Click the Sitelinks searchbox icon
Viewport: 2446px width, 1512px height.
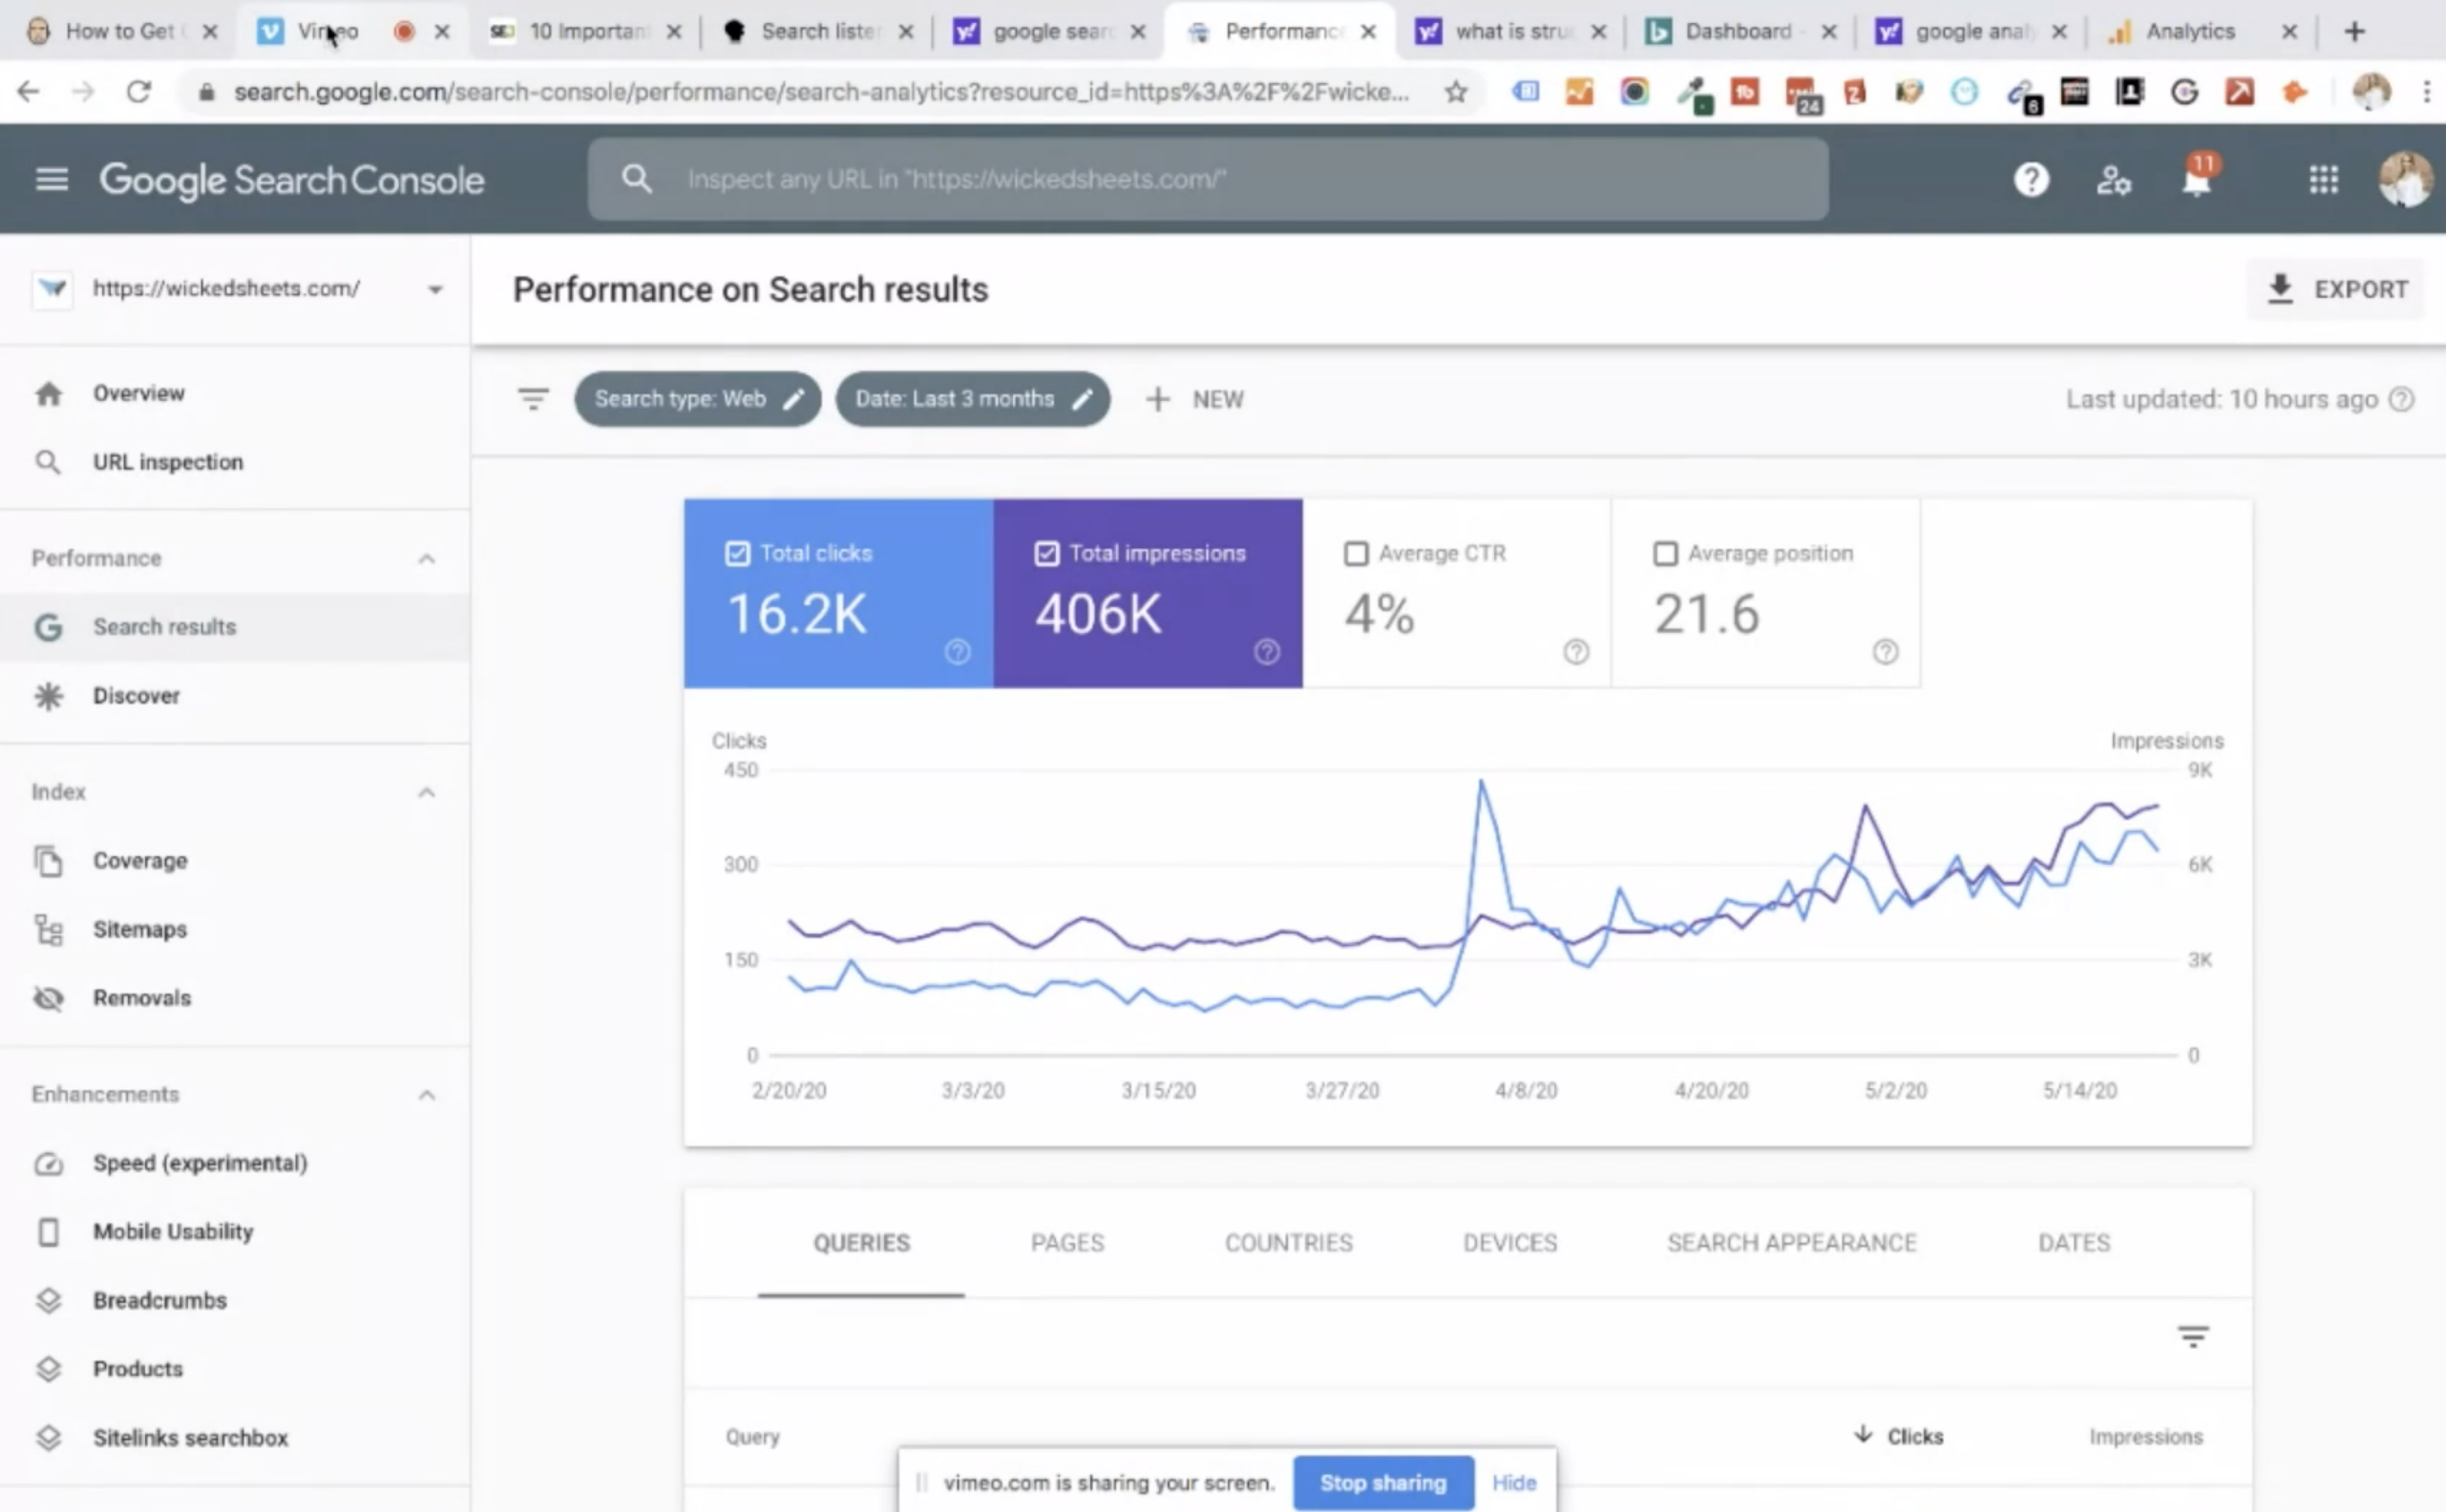[x=49, y=1437]
